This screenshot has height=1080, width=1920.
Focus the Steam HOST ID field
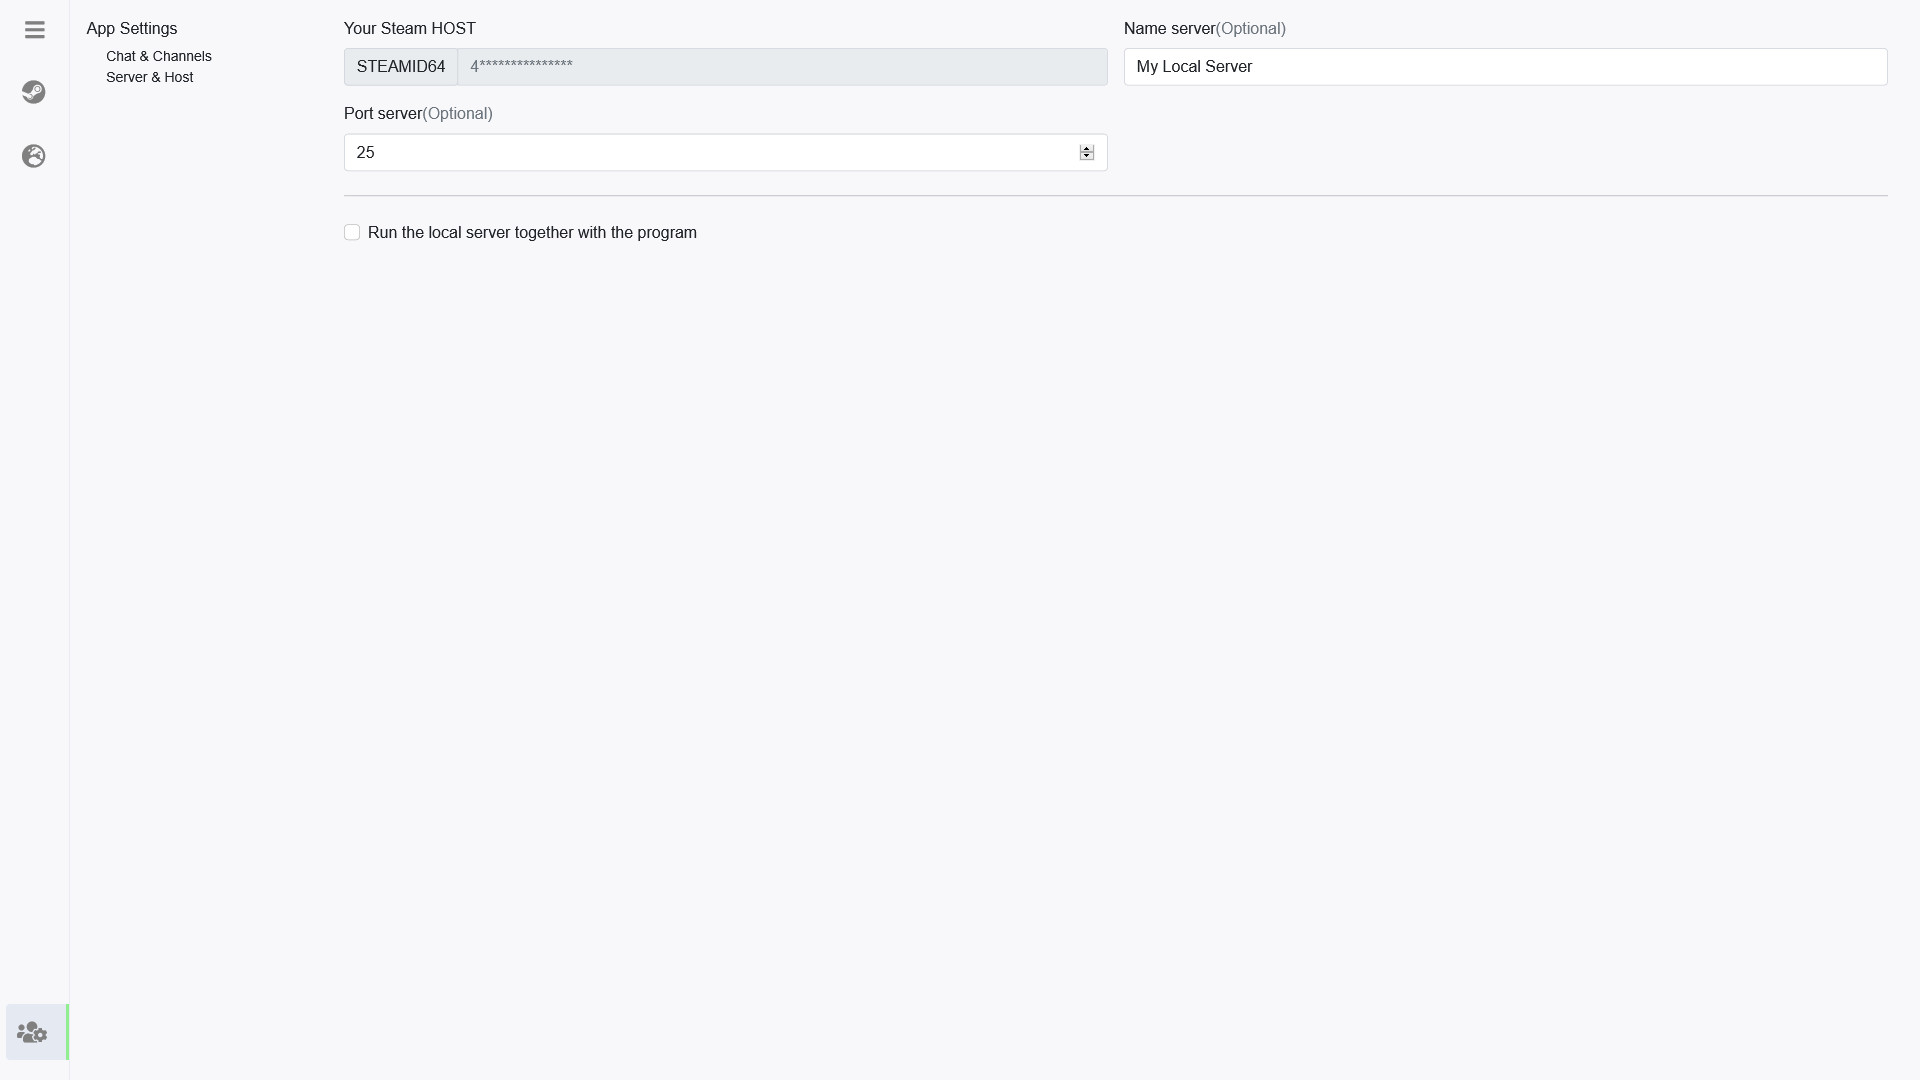tap(781, 67)
